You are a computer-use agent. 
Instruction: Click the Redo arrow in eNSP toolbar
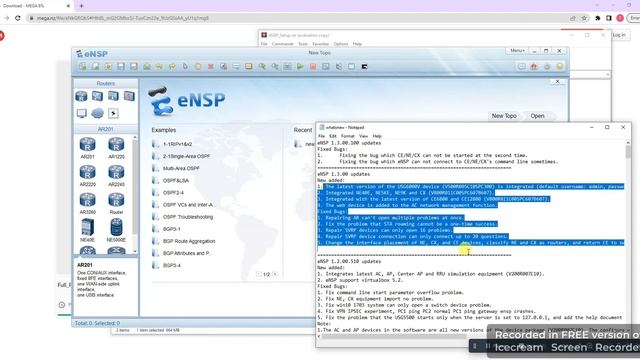tap(172, 67)
